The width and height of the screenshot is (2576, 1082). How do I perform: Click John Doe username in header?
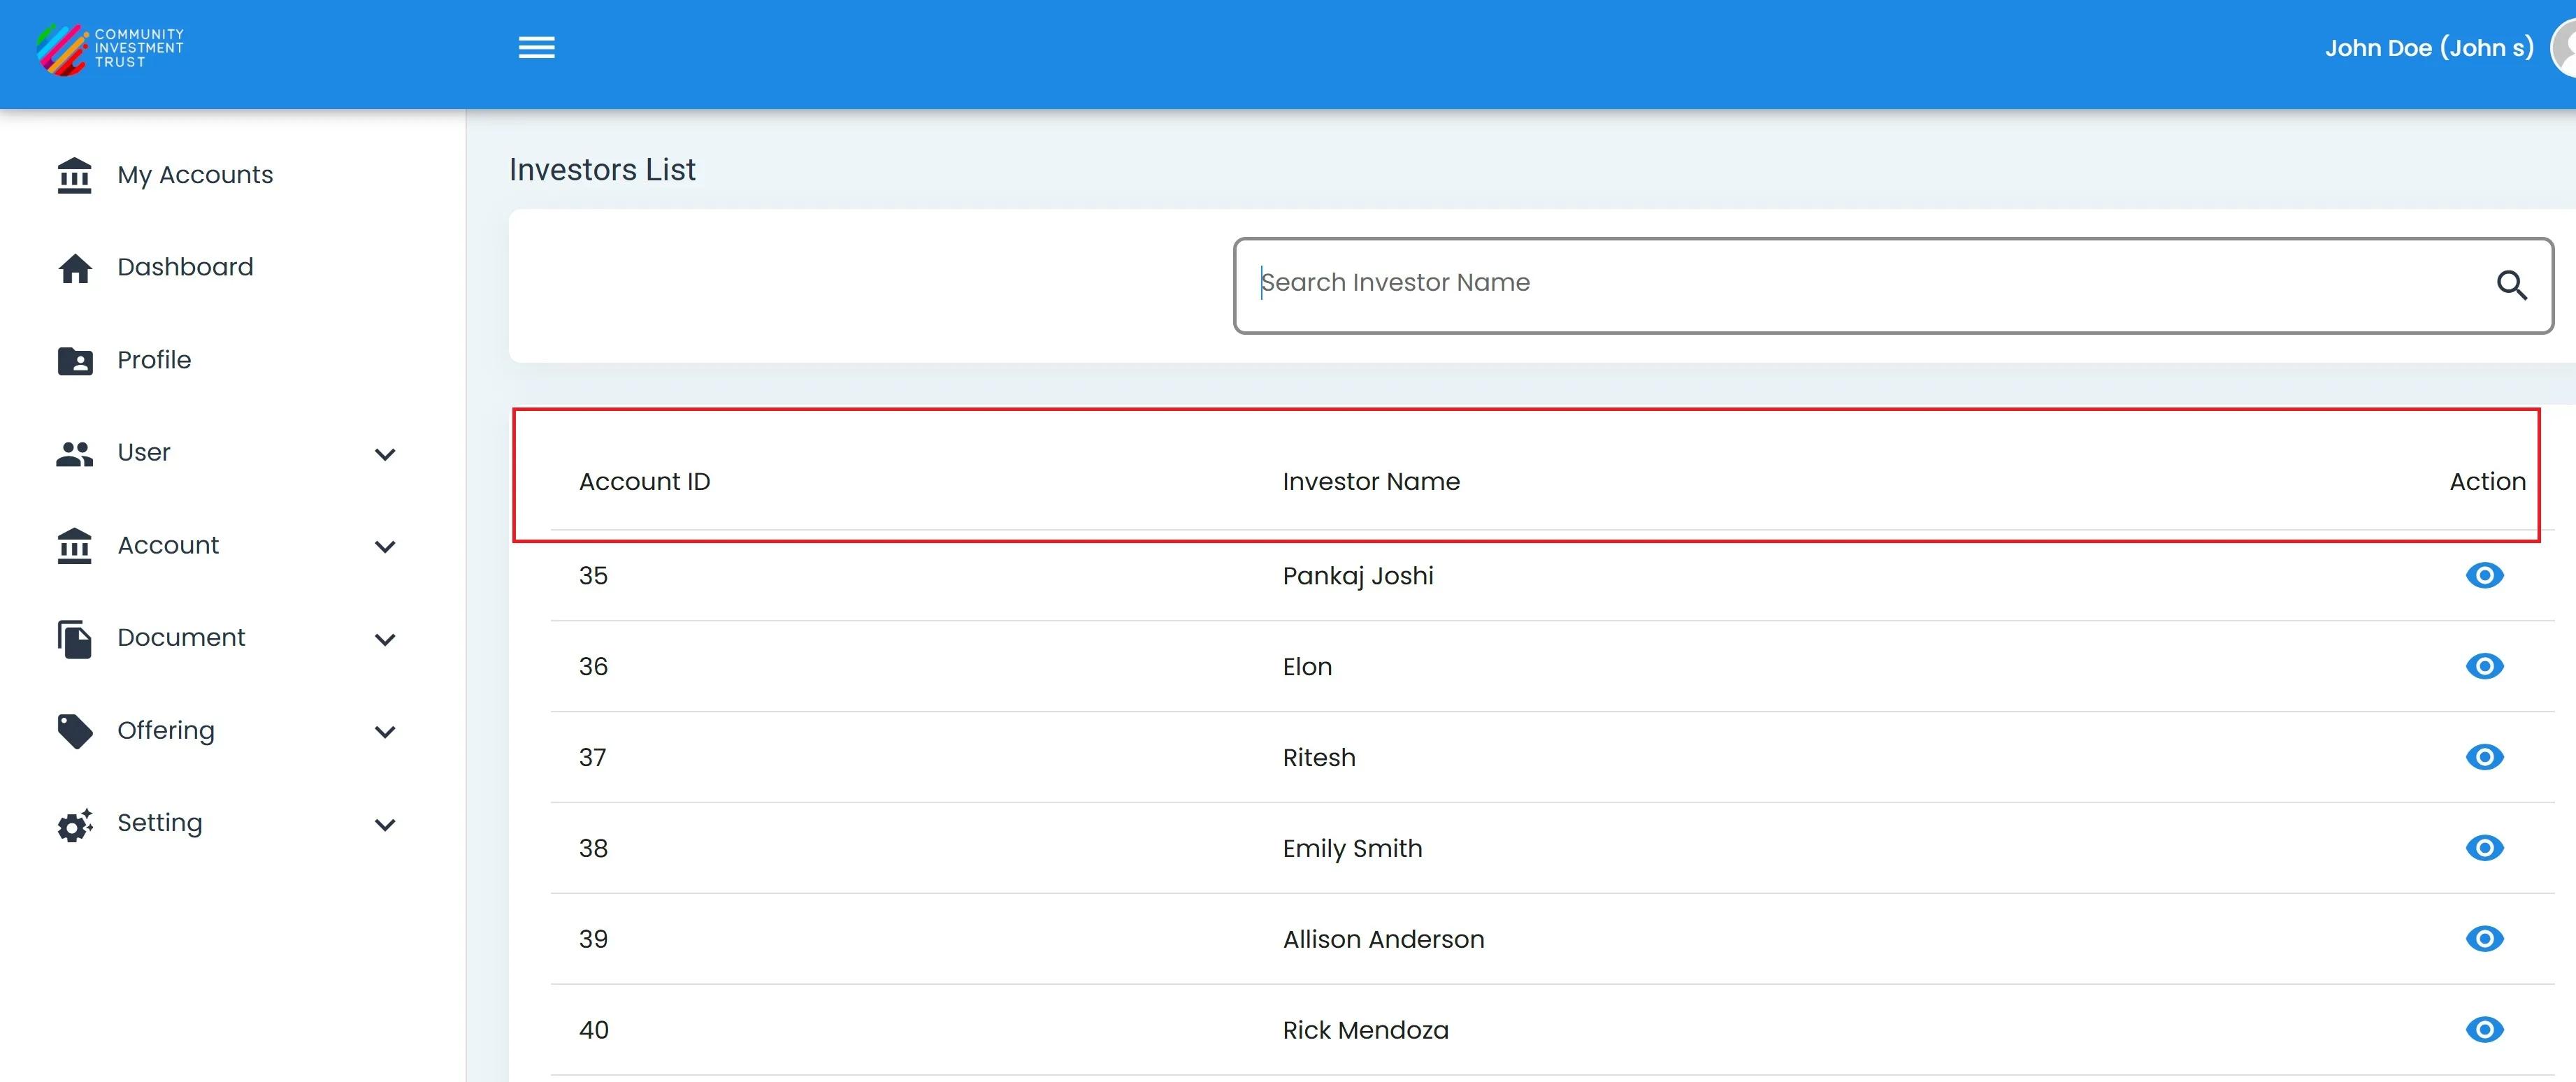coord(2428,48)
